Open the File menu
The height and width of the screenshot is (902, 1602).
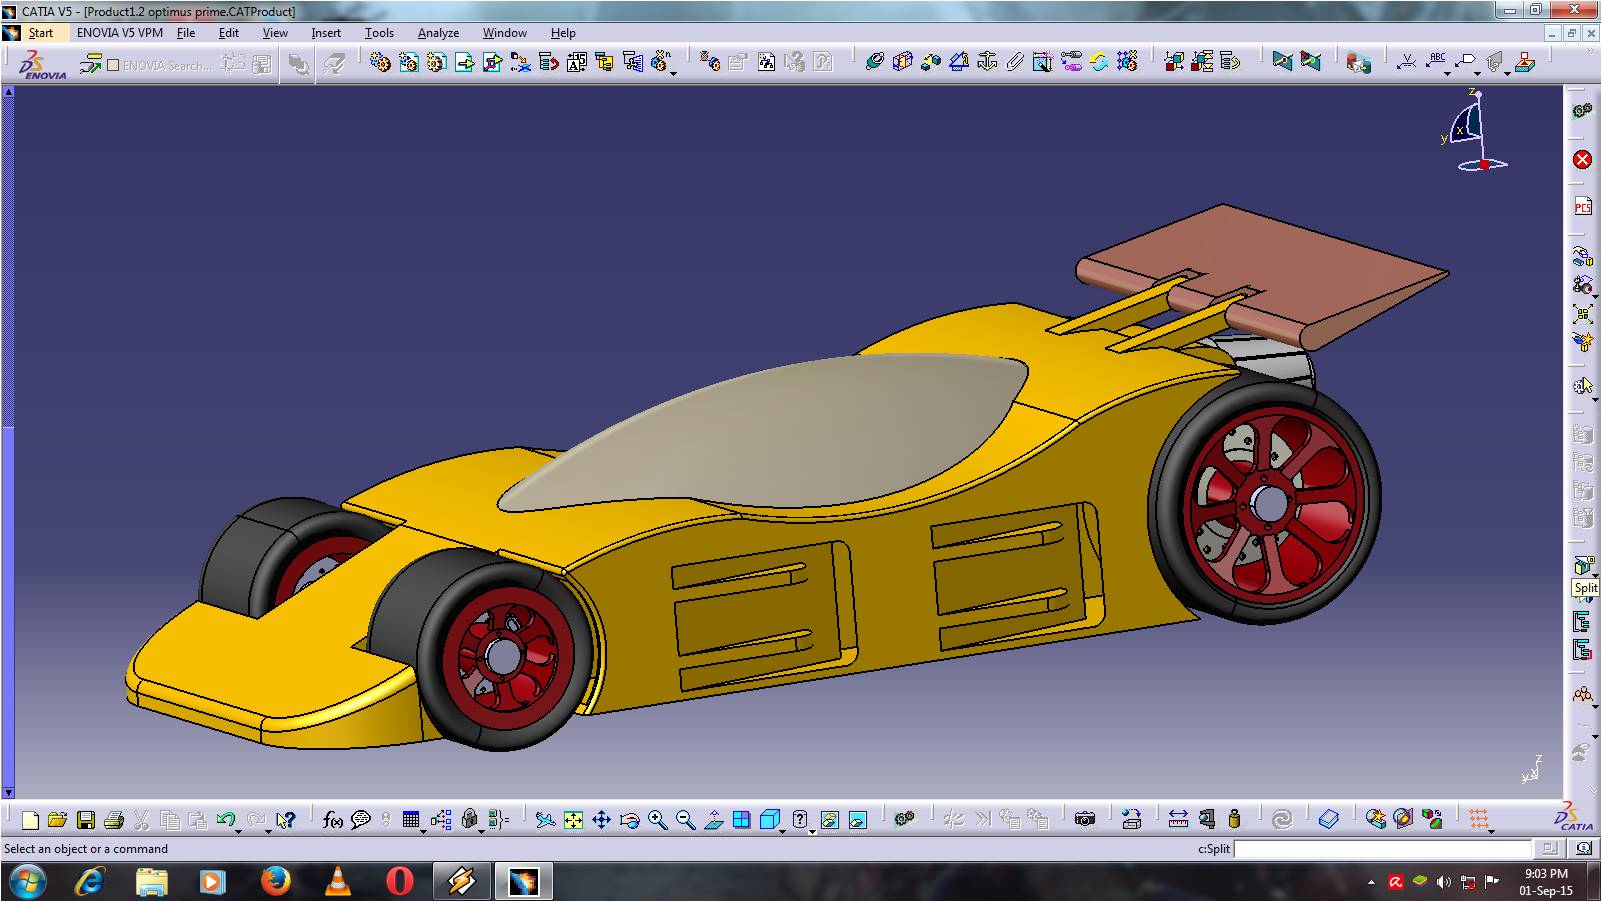pos(186,32)
